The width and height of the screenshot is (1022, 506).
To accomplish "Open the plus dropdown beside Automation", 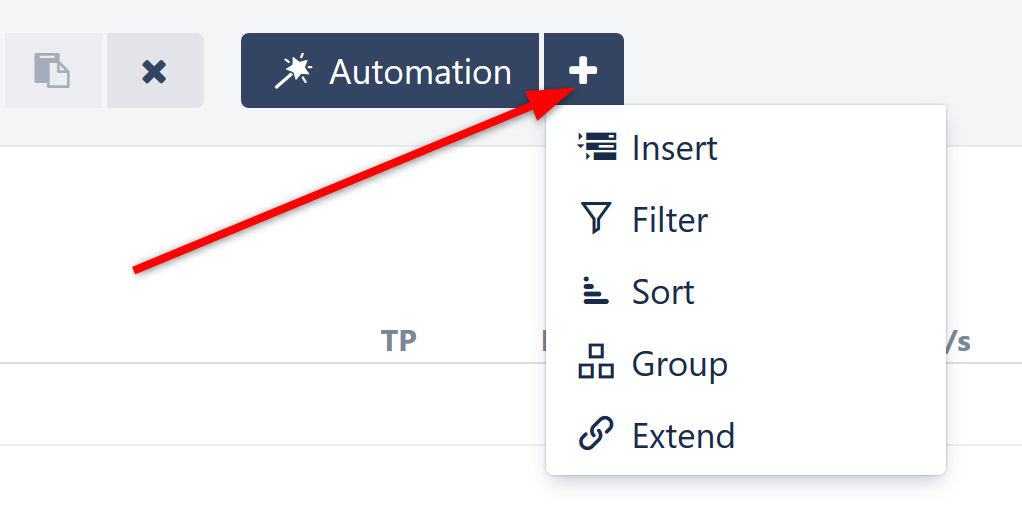I will pyautogui.click(x=583, y=71).
